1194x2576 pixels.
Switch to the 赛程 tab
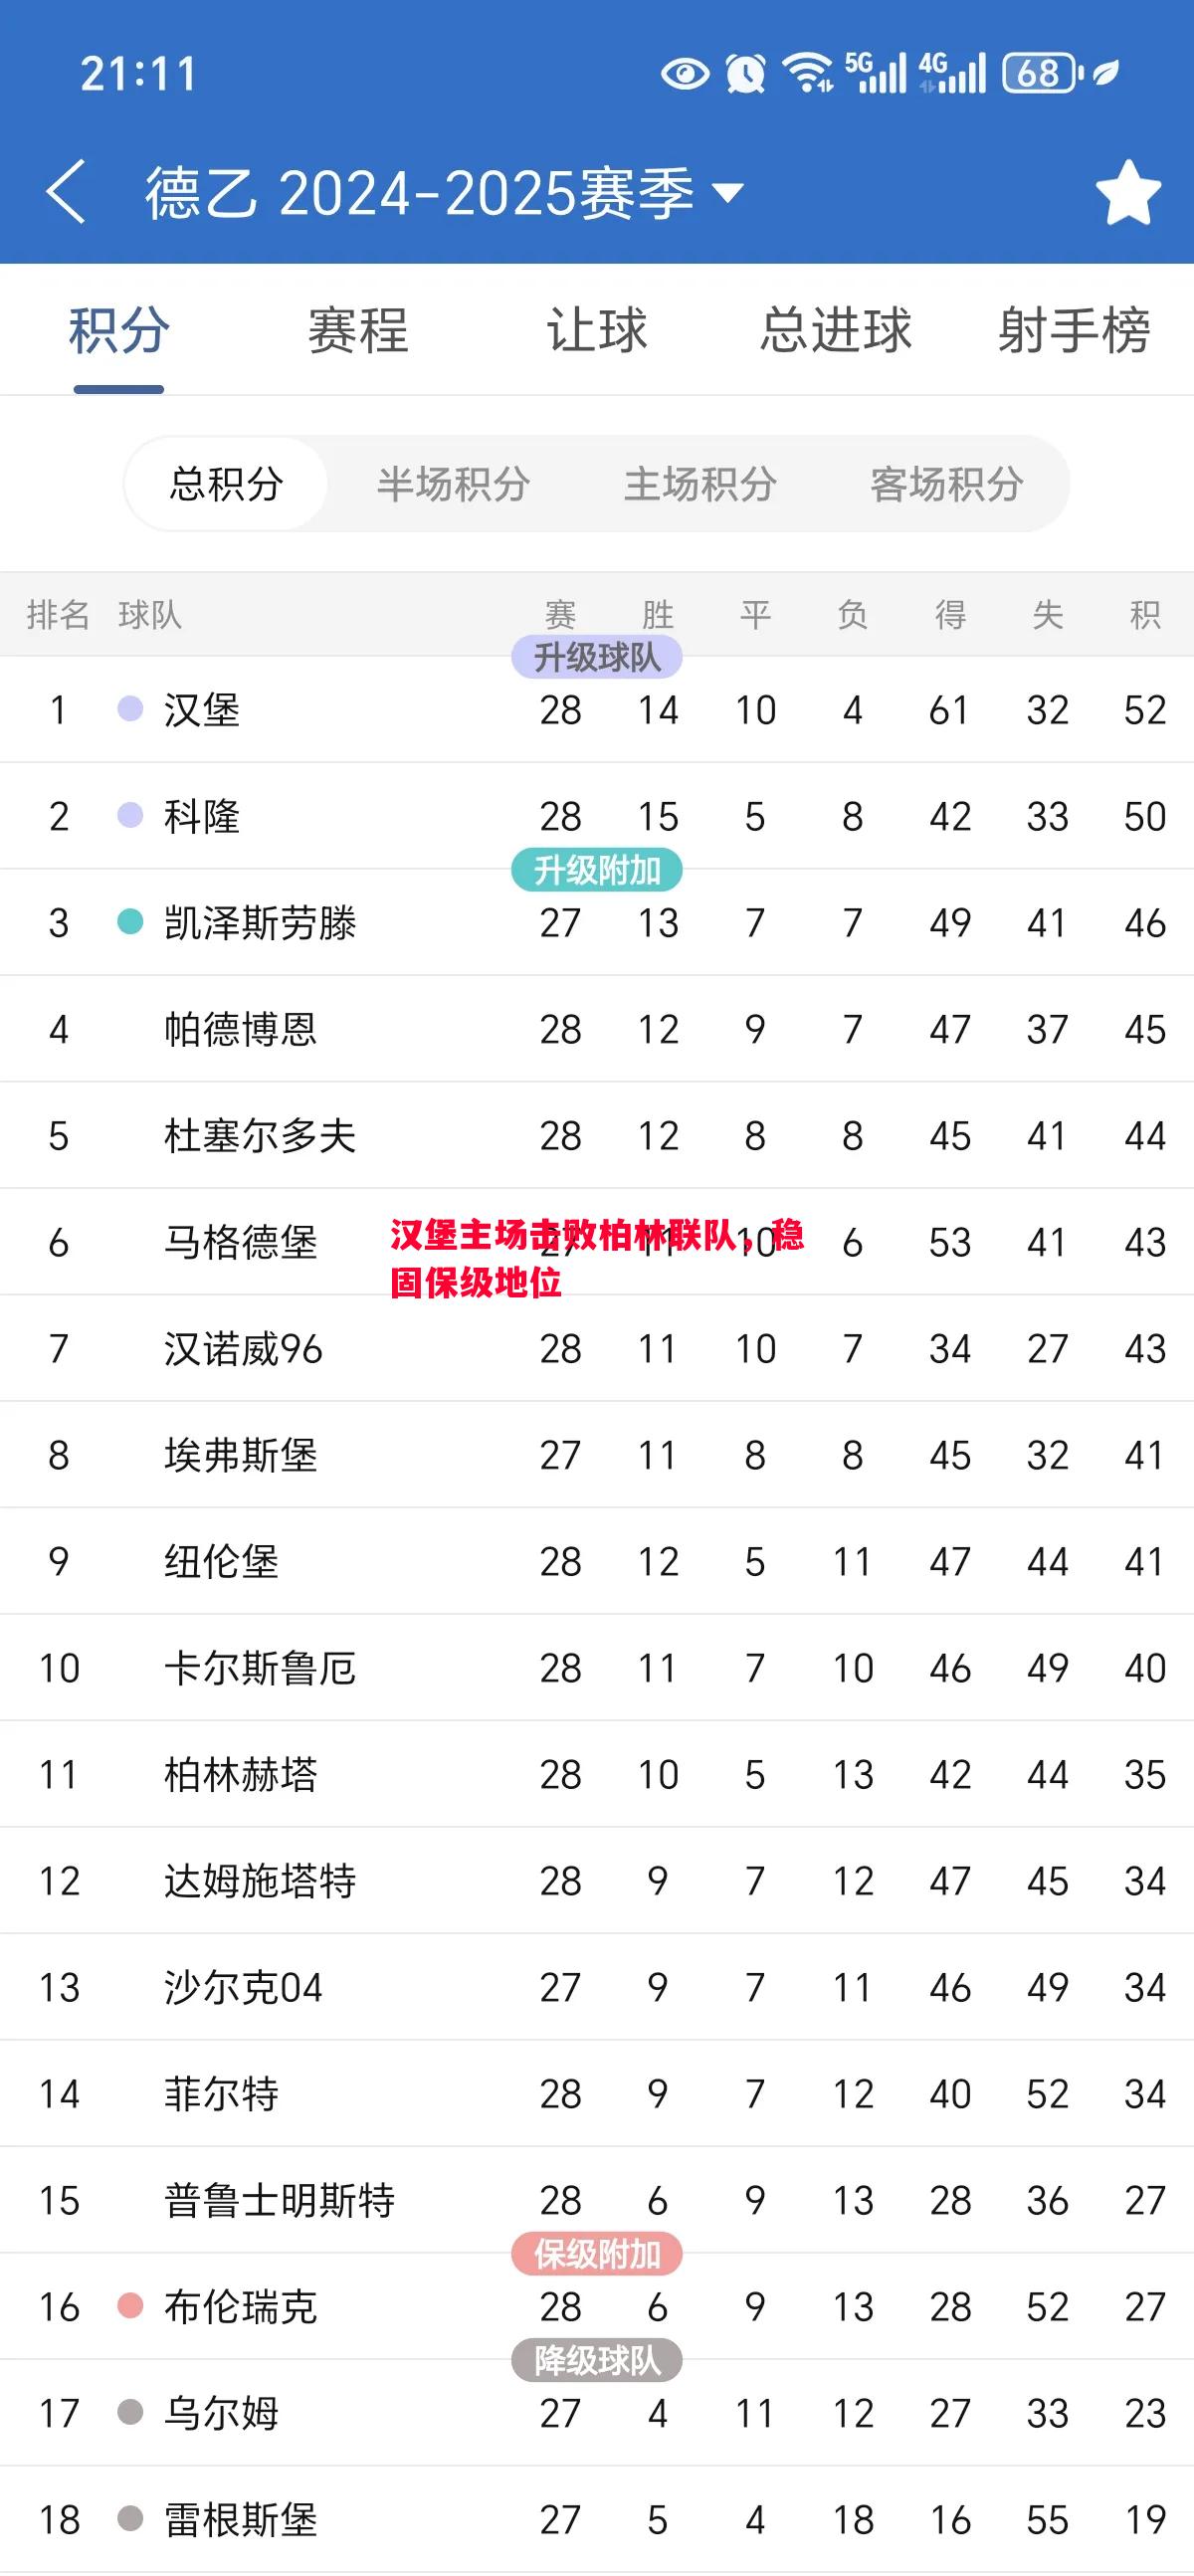355,332
